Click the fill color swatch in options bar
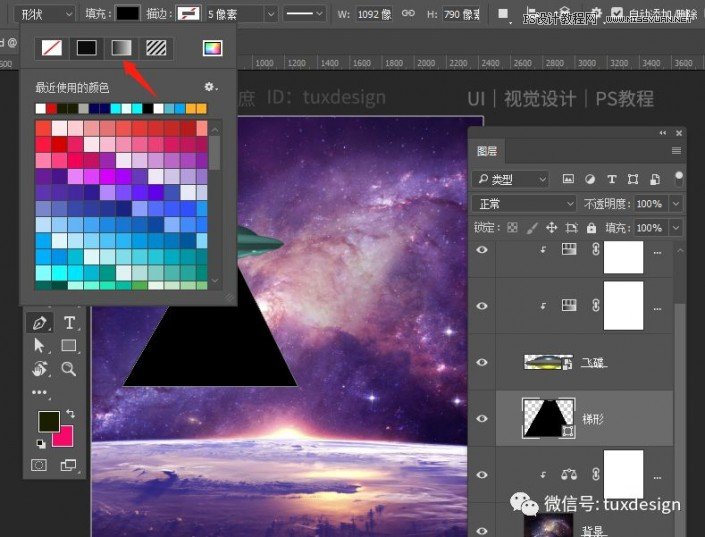Viewport: 705px width, 537px height. (x=128, y=13)
